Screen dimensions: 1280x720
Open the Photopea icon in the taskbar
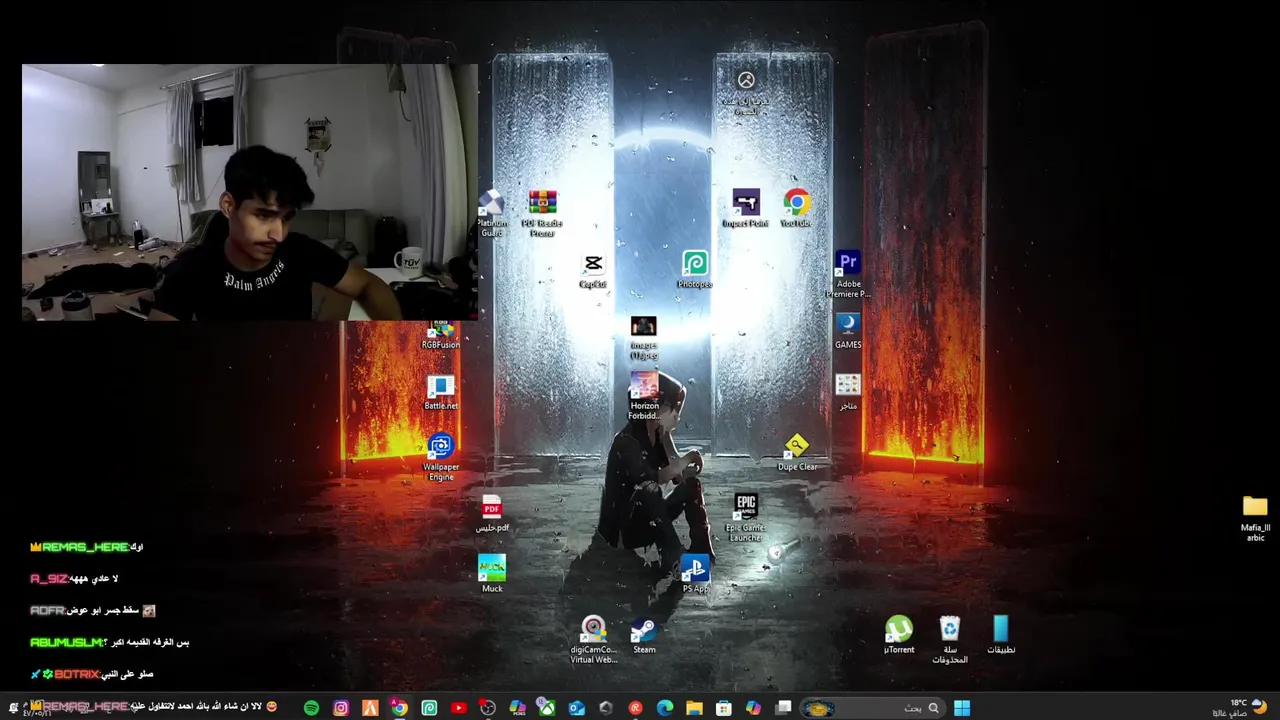[429, 708]
